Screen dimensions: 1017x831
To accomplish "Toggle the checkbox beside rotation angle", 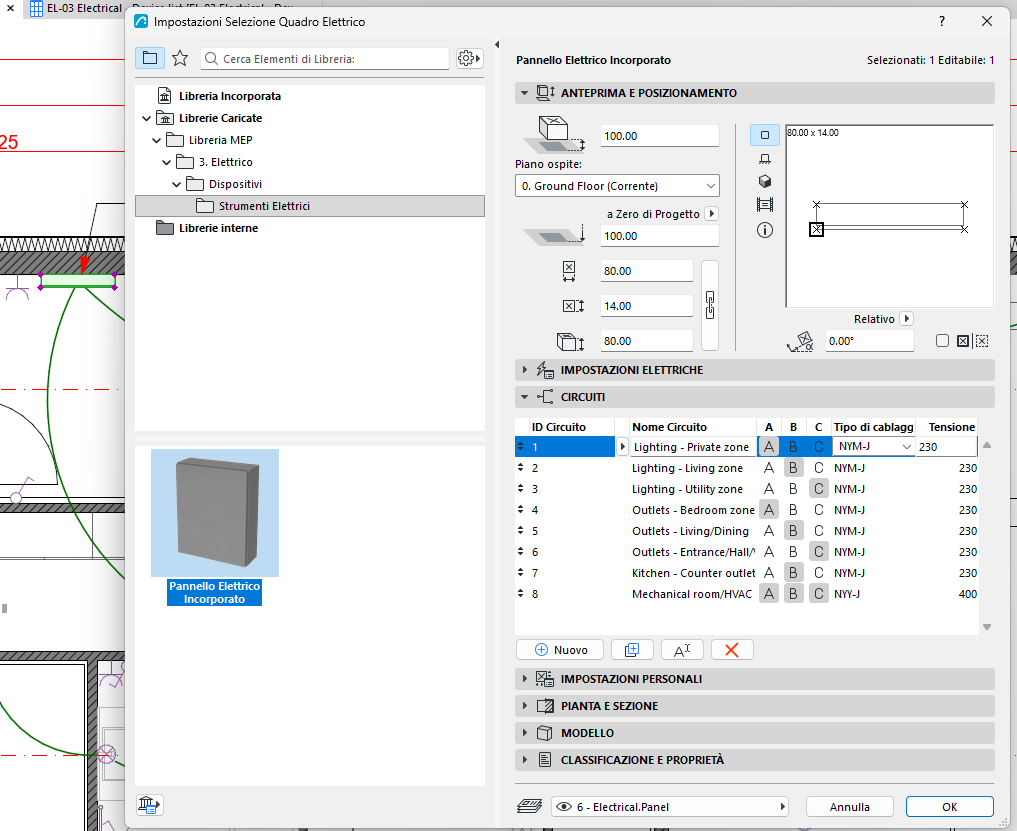I will [942, 341].
